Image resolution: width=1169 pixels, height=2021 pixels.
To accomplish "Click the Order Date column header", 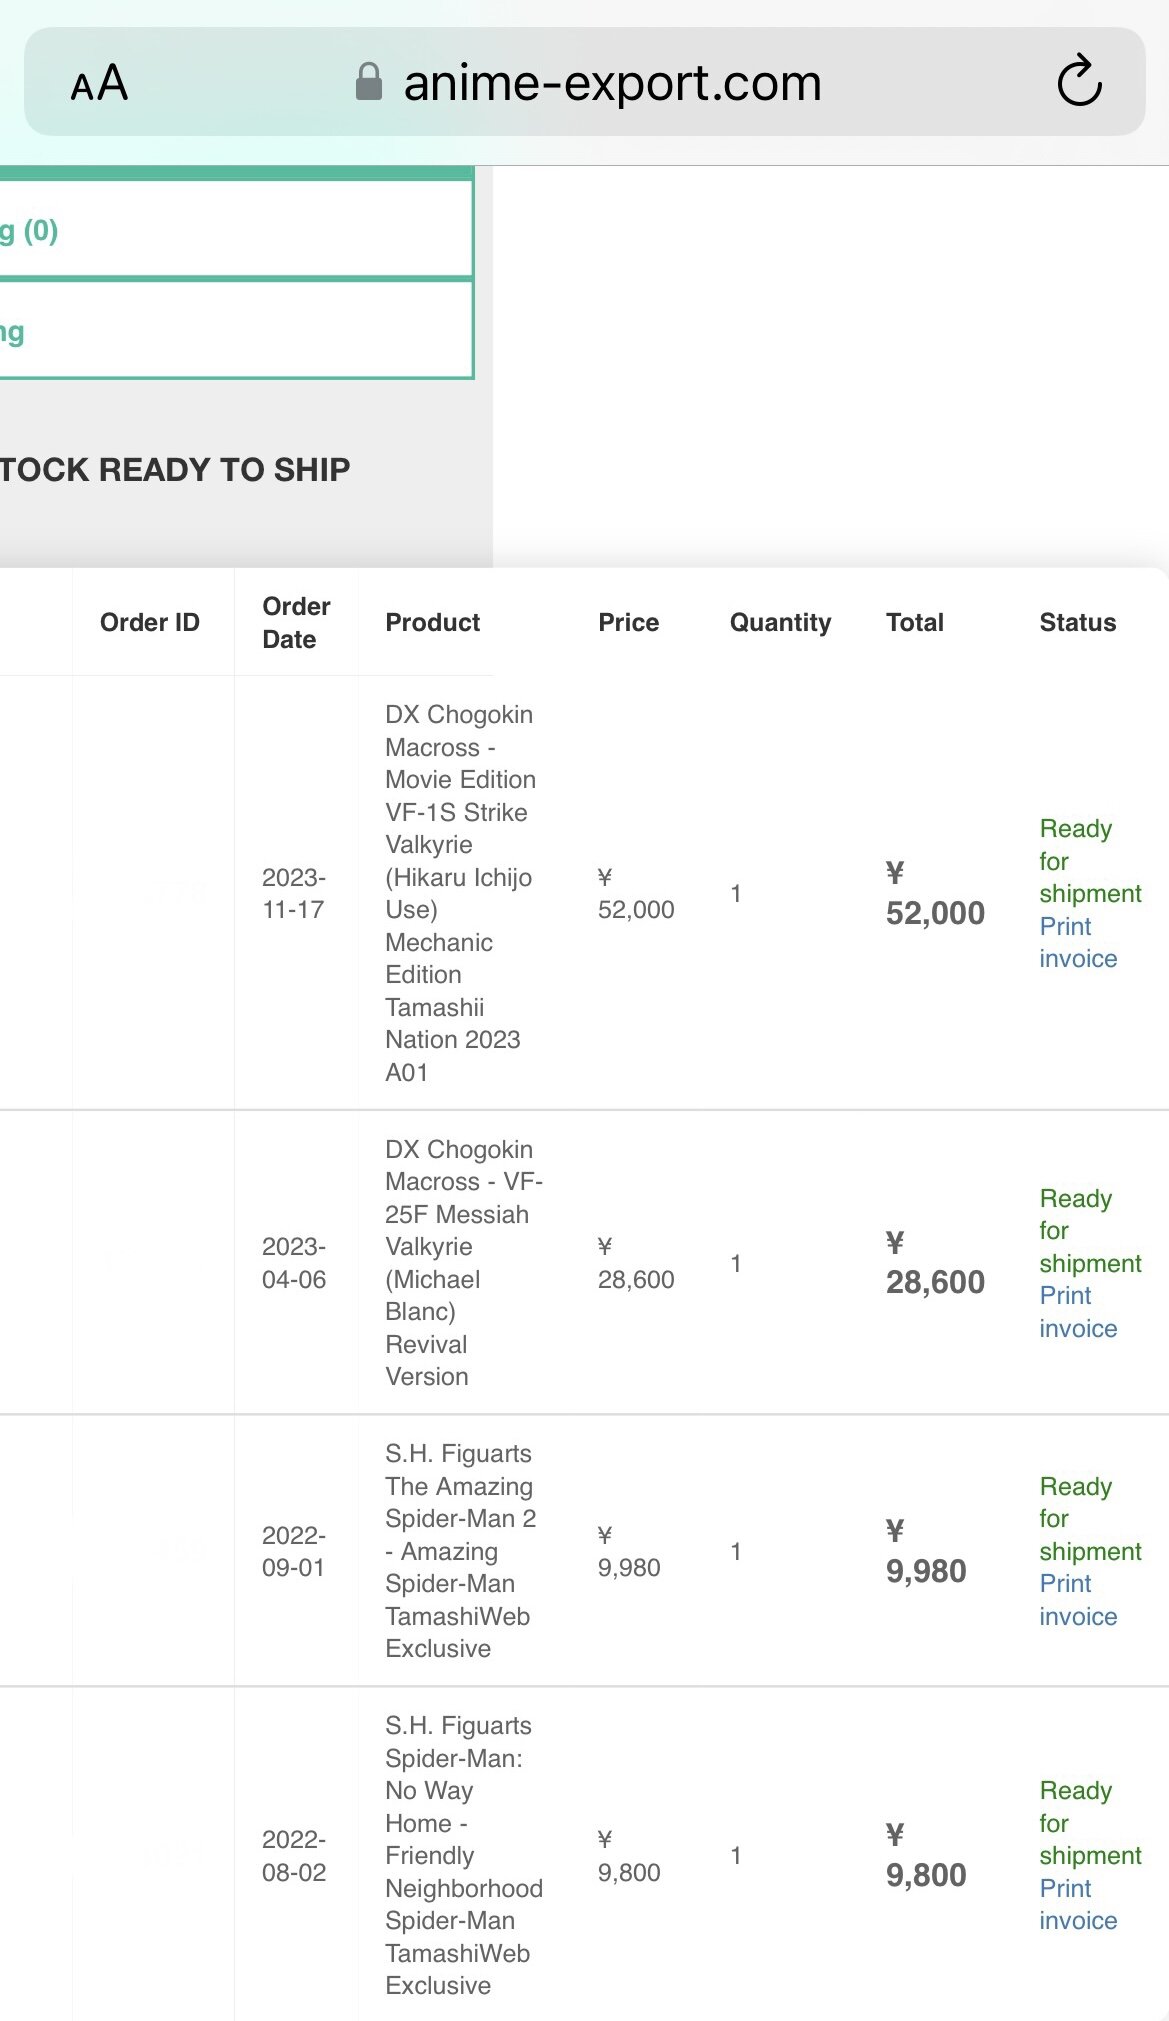I will [296, 622].
